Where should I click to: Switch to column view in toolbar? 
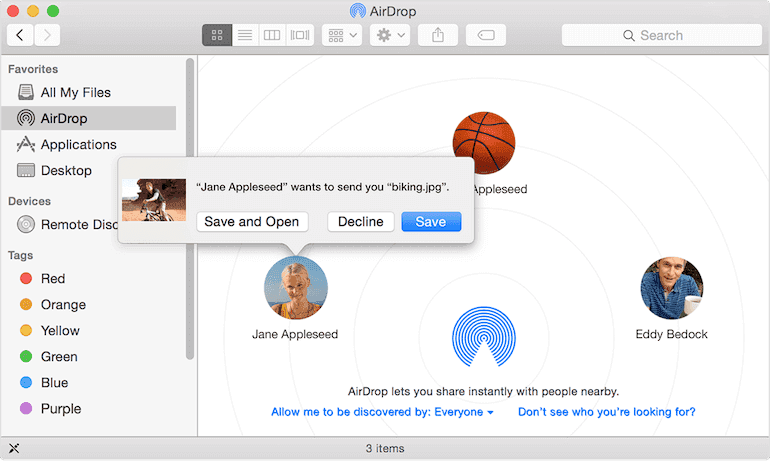271,35
